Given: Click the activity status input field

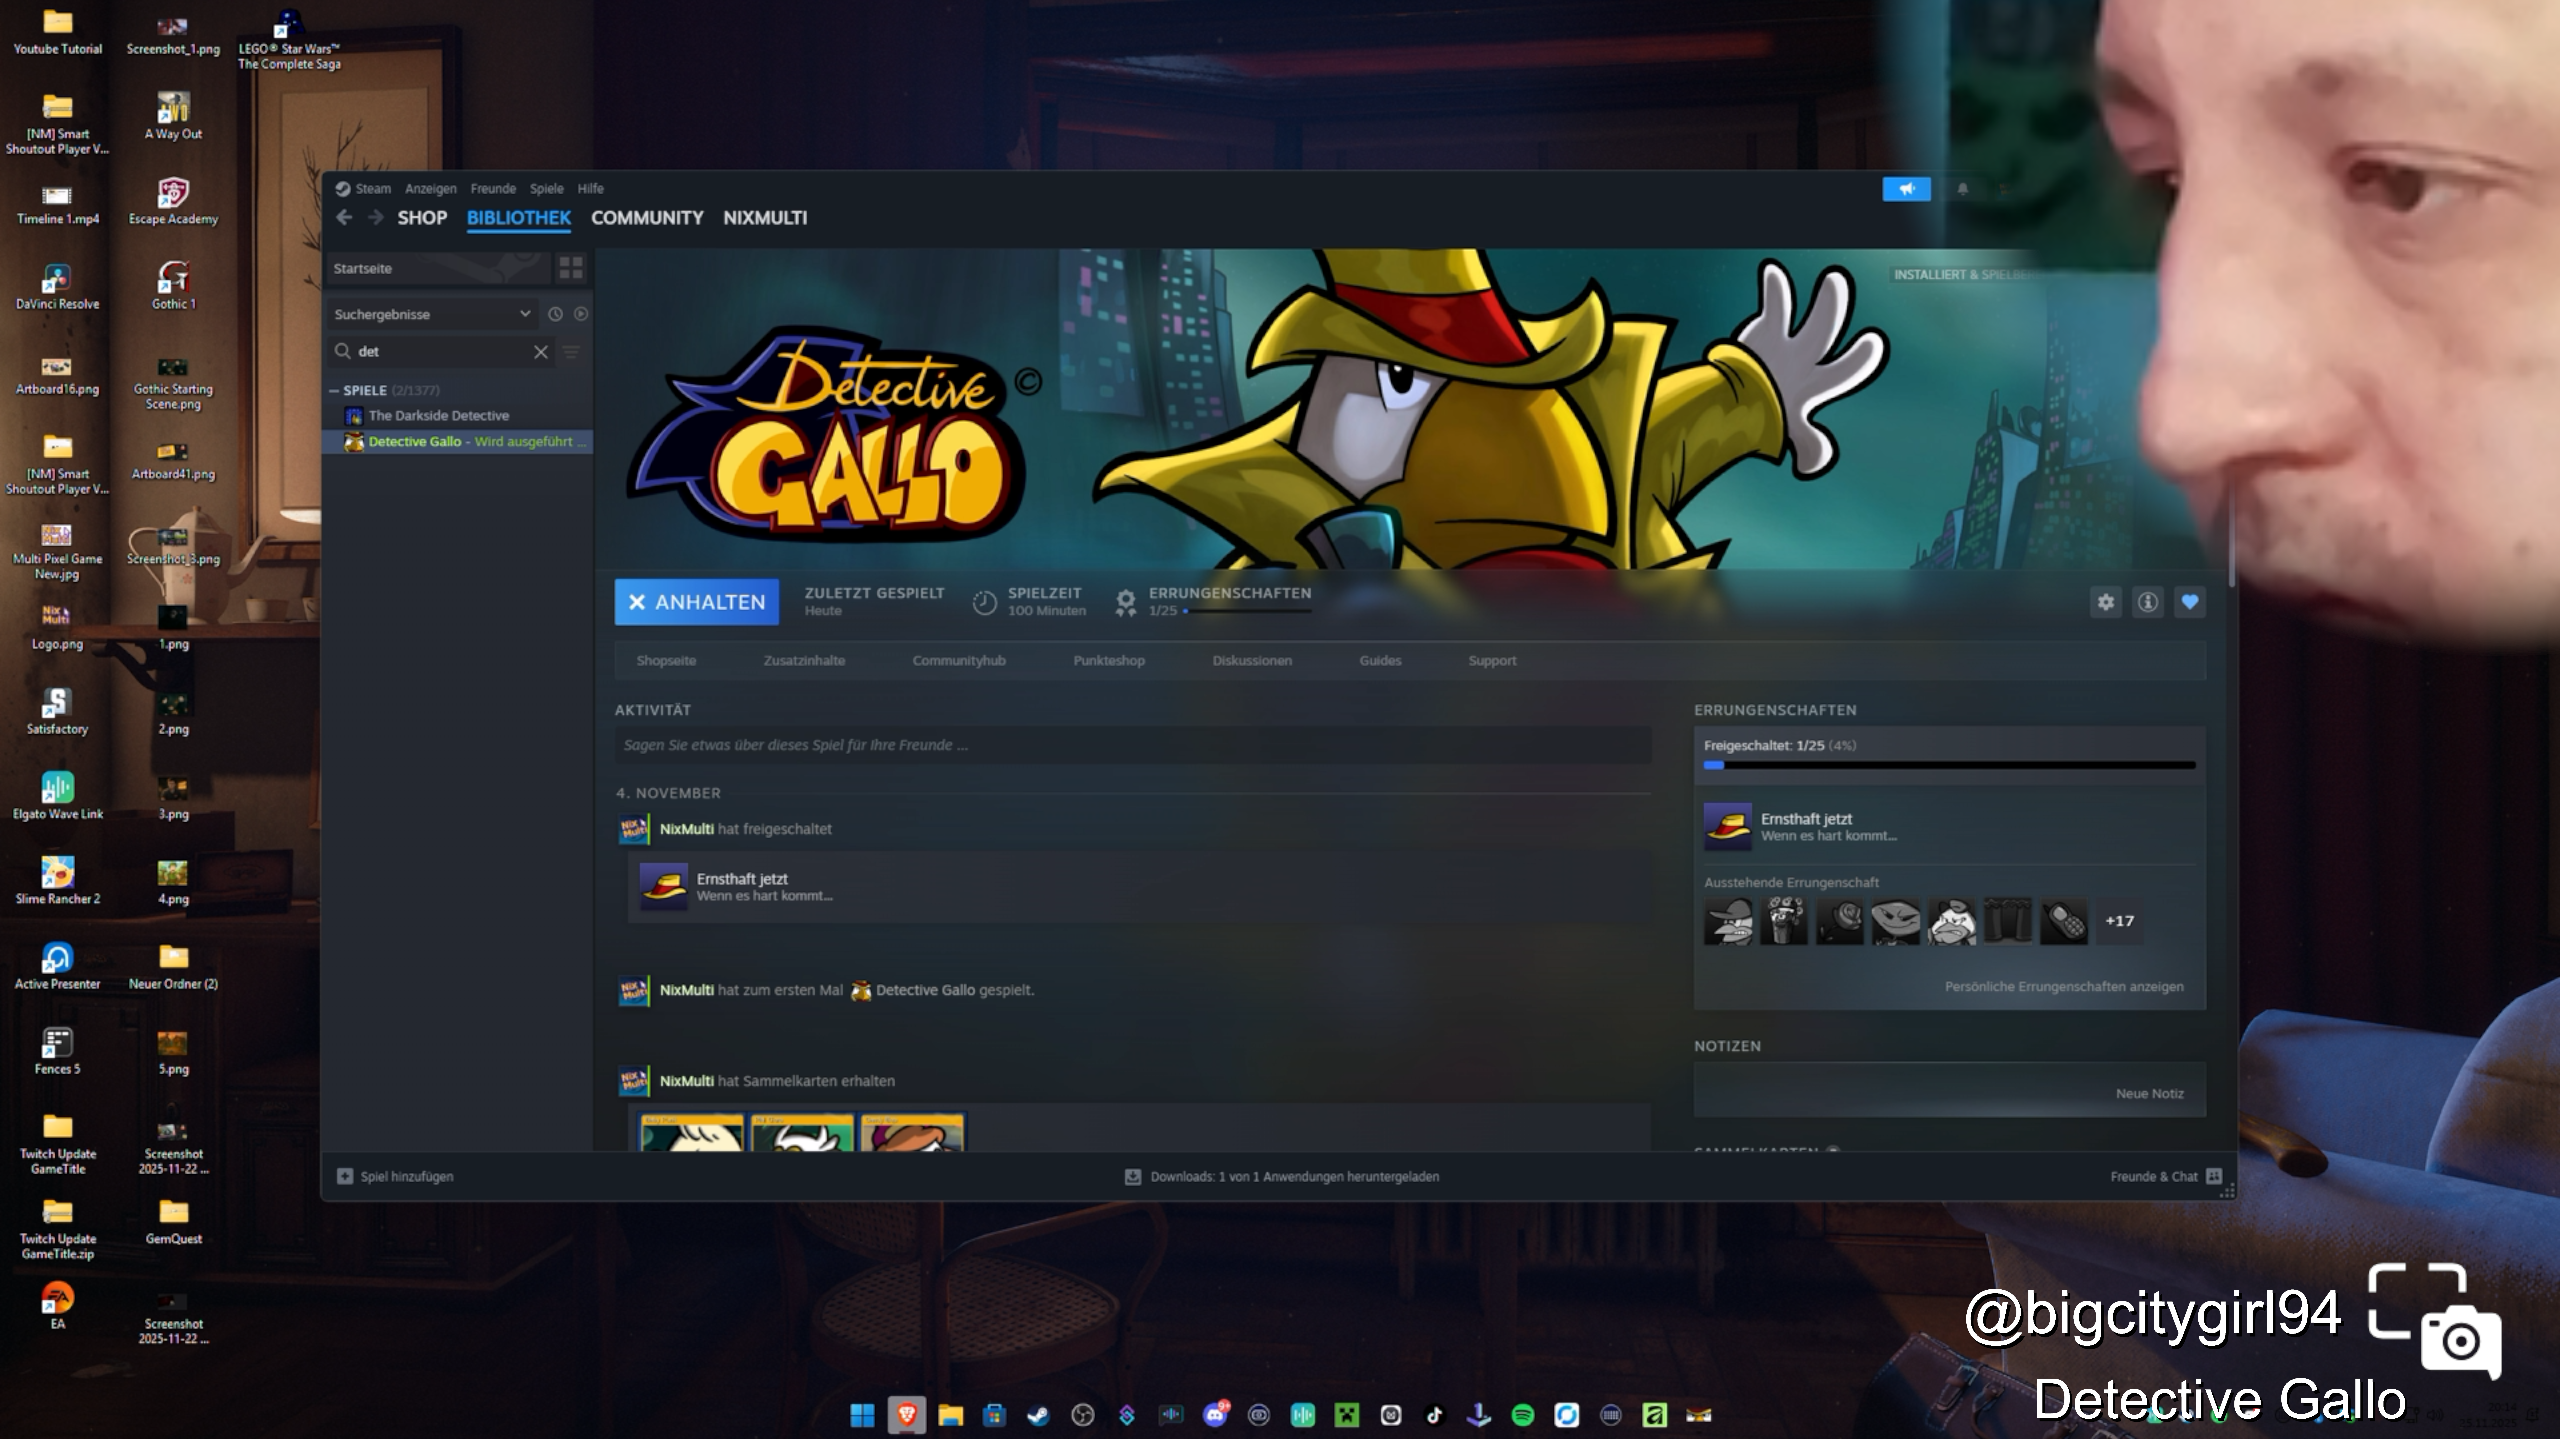Looking at the screenshot, I should point(1133,745).
